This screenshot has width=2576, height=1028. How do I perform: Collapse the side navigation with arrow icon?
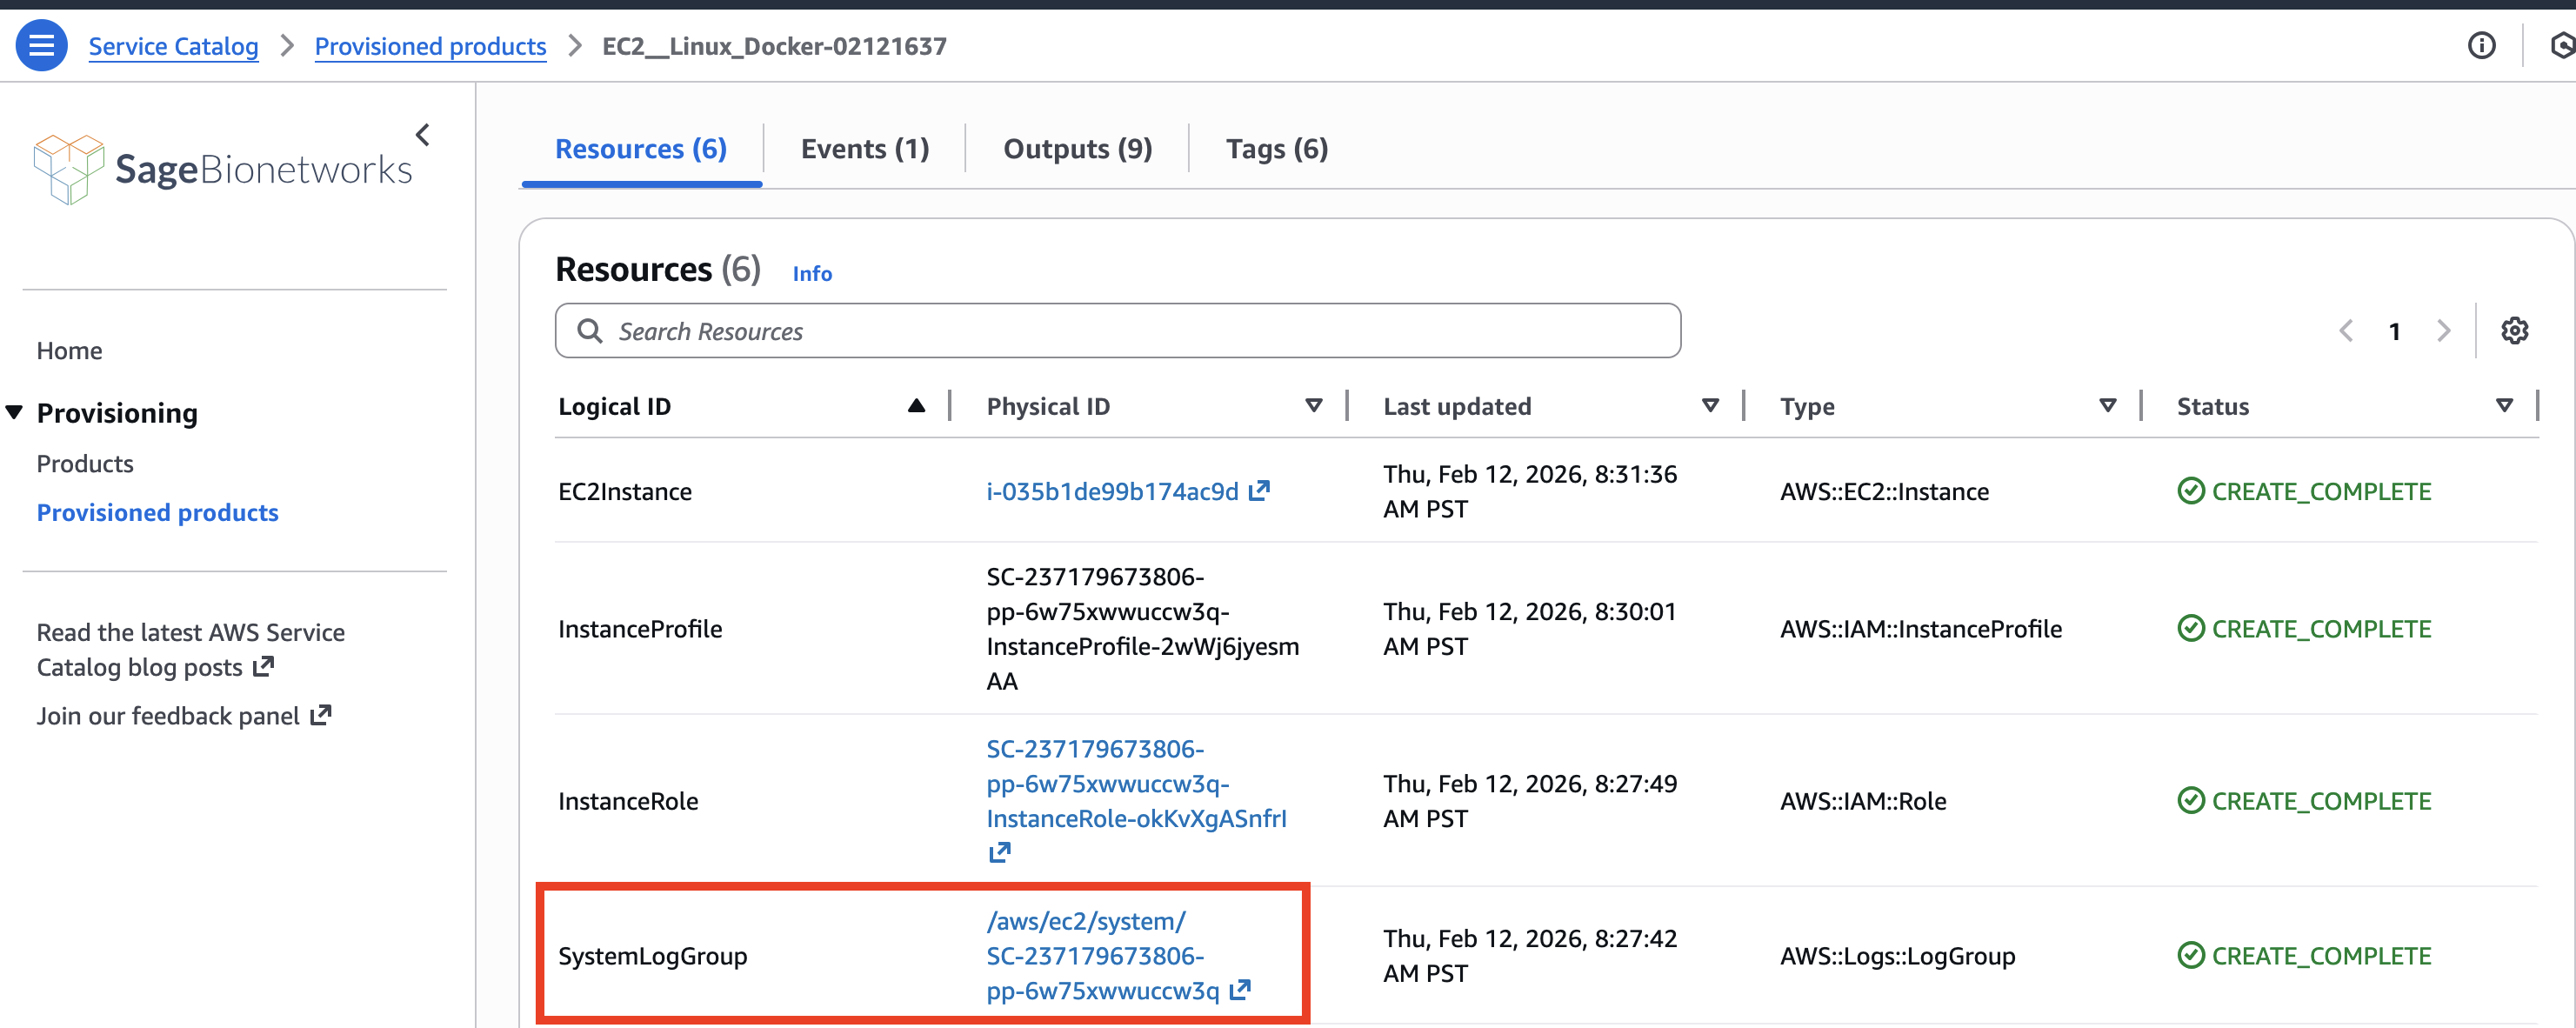pyautogui.click(x=423, y=135)
